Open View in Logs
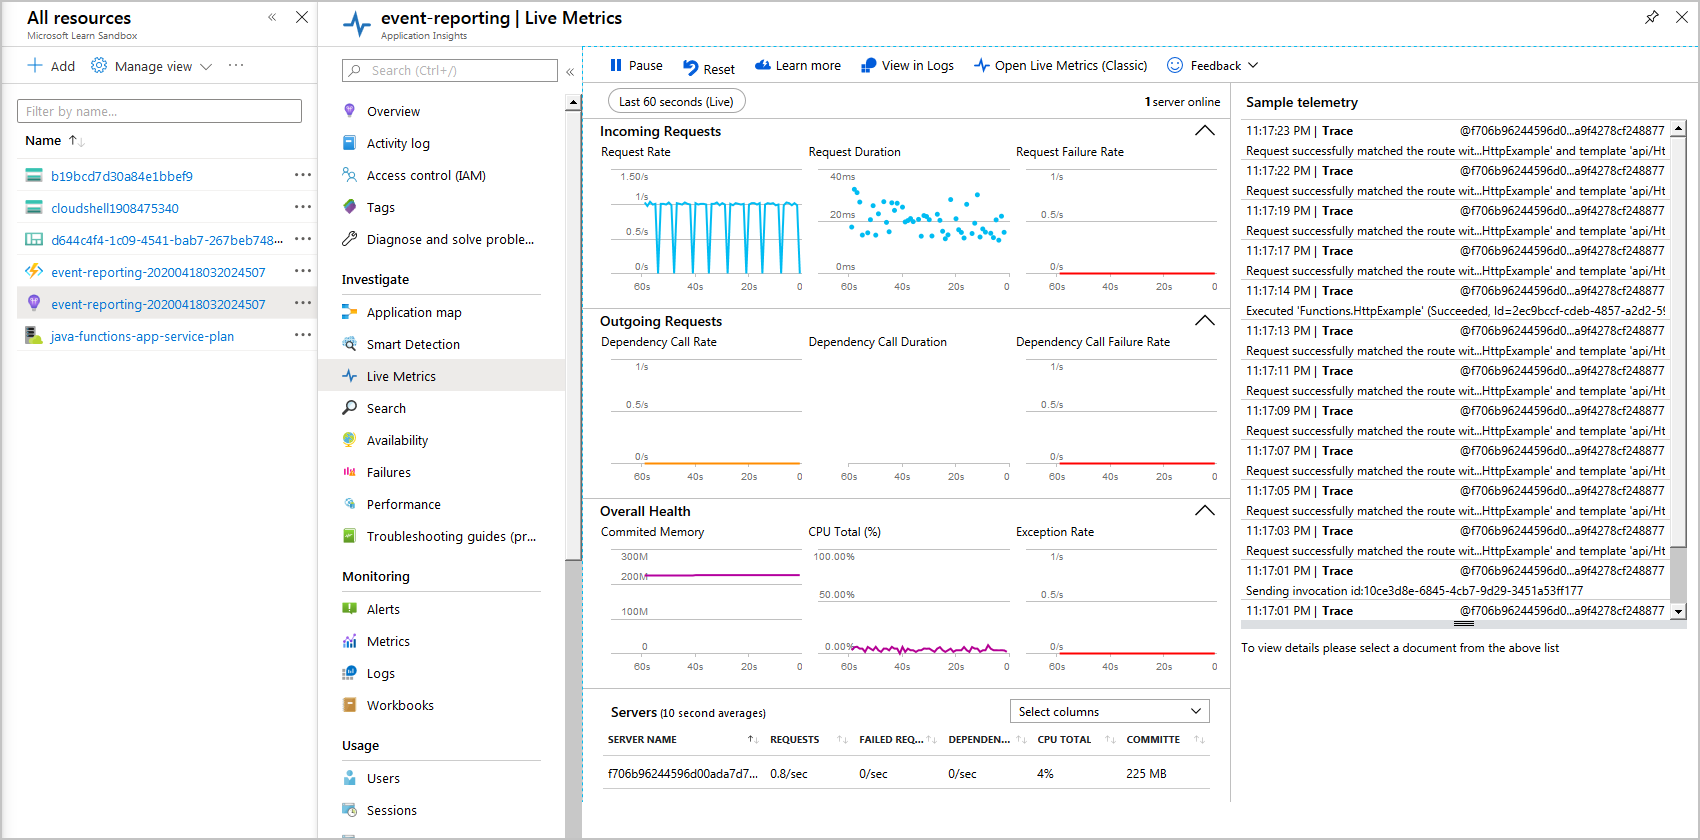The width and height of the screenshot is (1700, 840). (907, 66)
